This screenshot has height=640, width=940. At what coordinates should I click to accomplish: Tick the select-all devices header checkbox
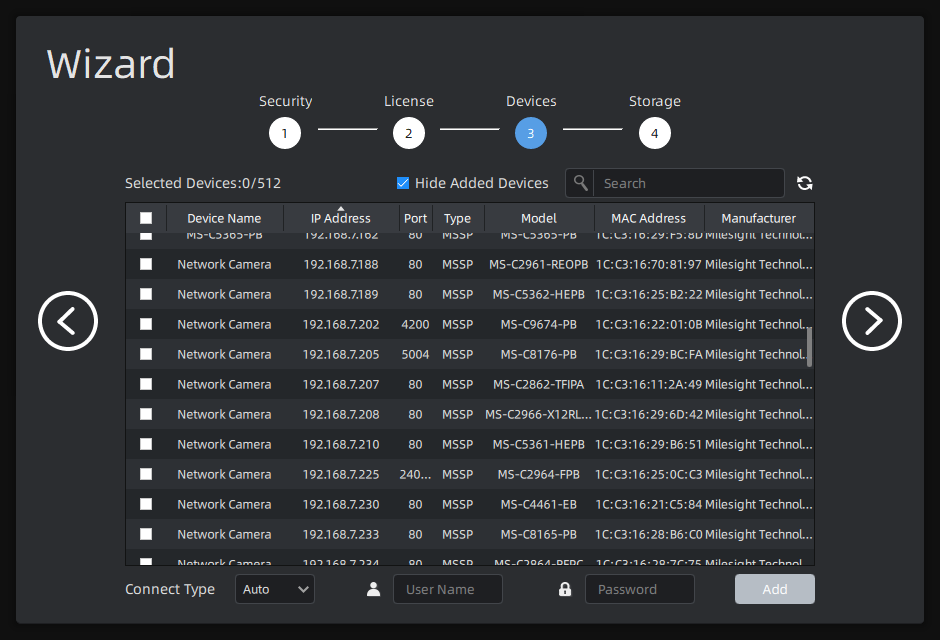tap(146, 218)
